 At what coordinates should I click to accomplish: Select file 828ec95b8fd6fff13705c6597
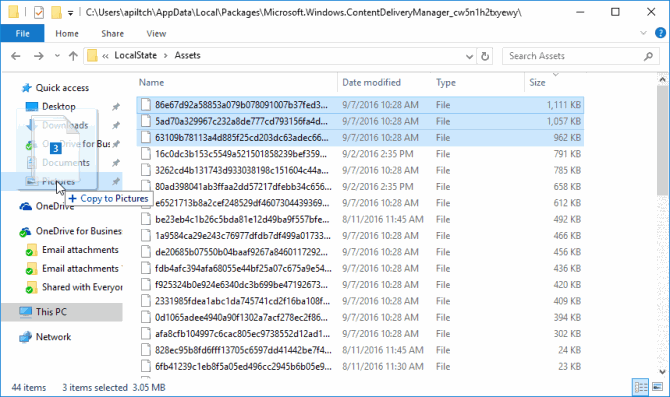[x=360, y=350]
